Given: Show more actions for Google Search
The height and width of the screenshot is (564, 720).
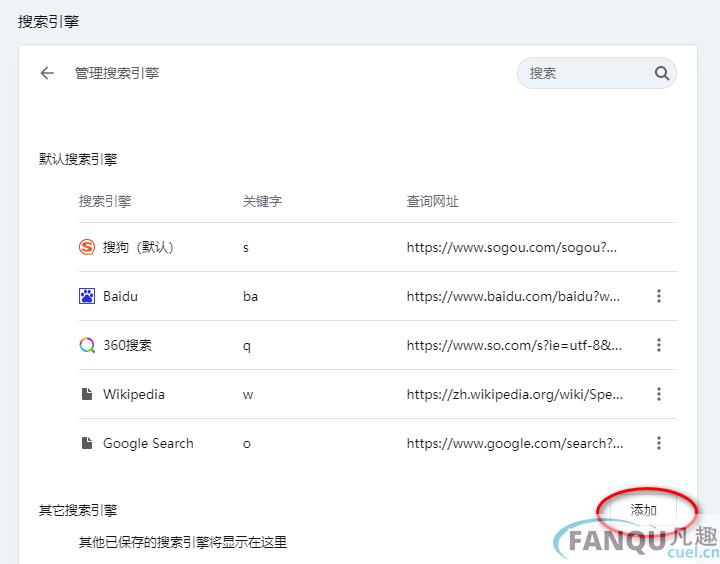Looking at the screenshot, I should (659, 443).
